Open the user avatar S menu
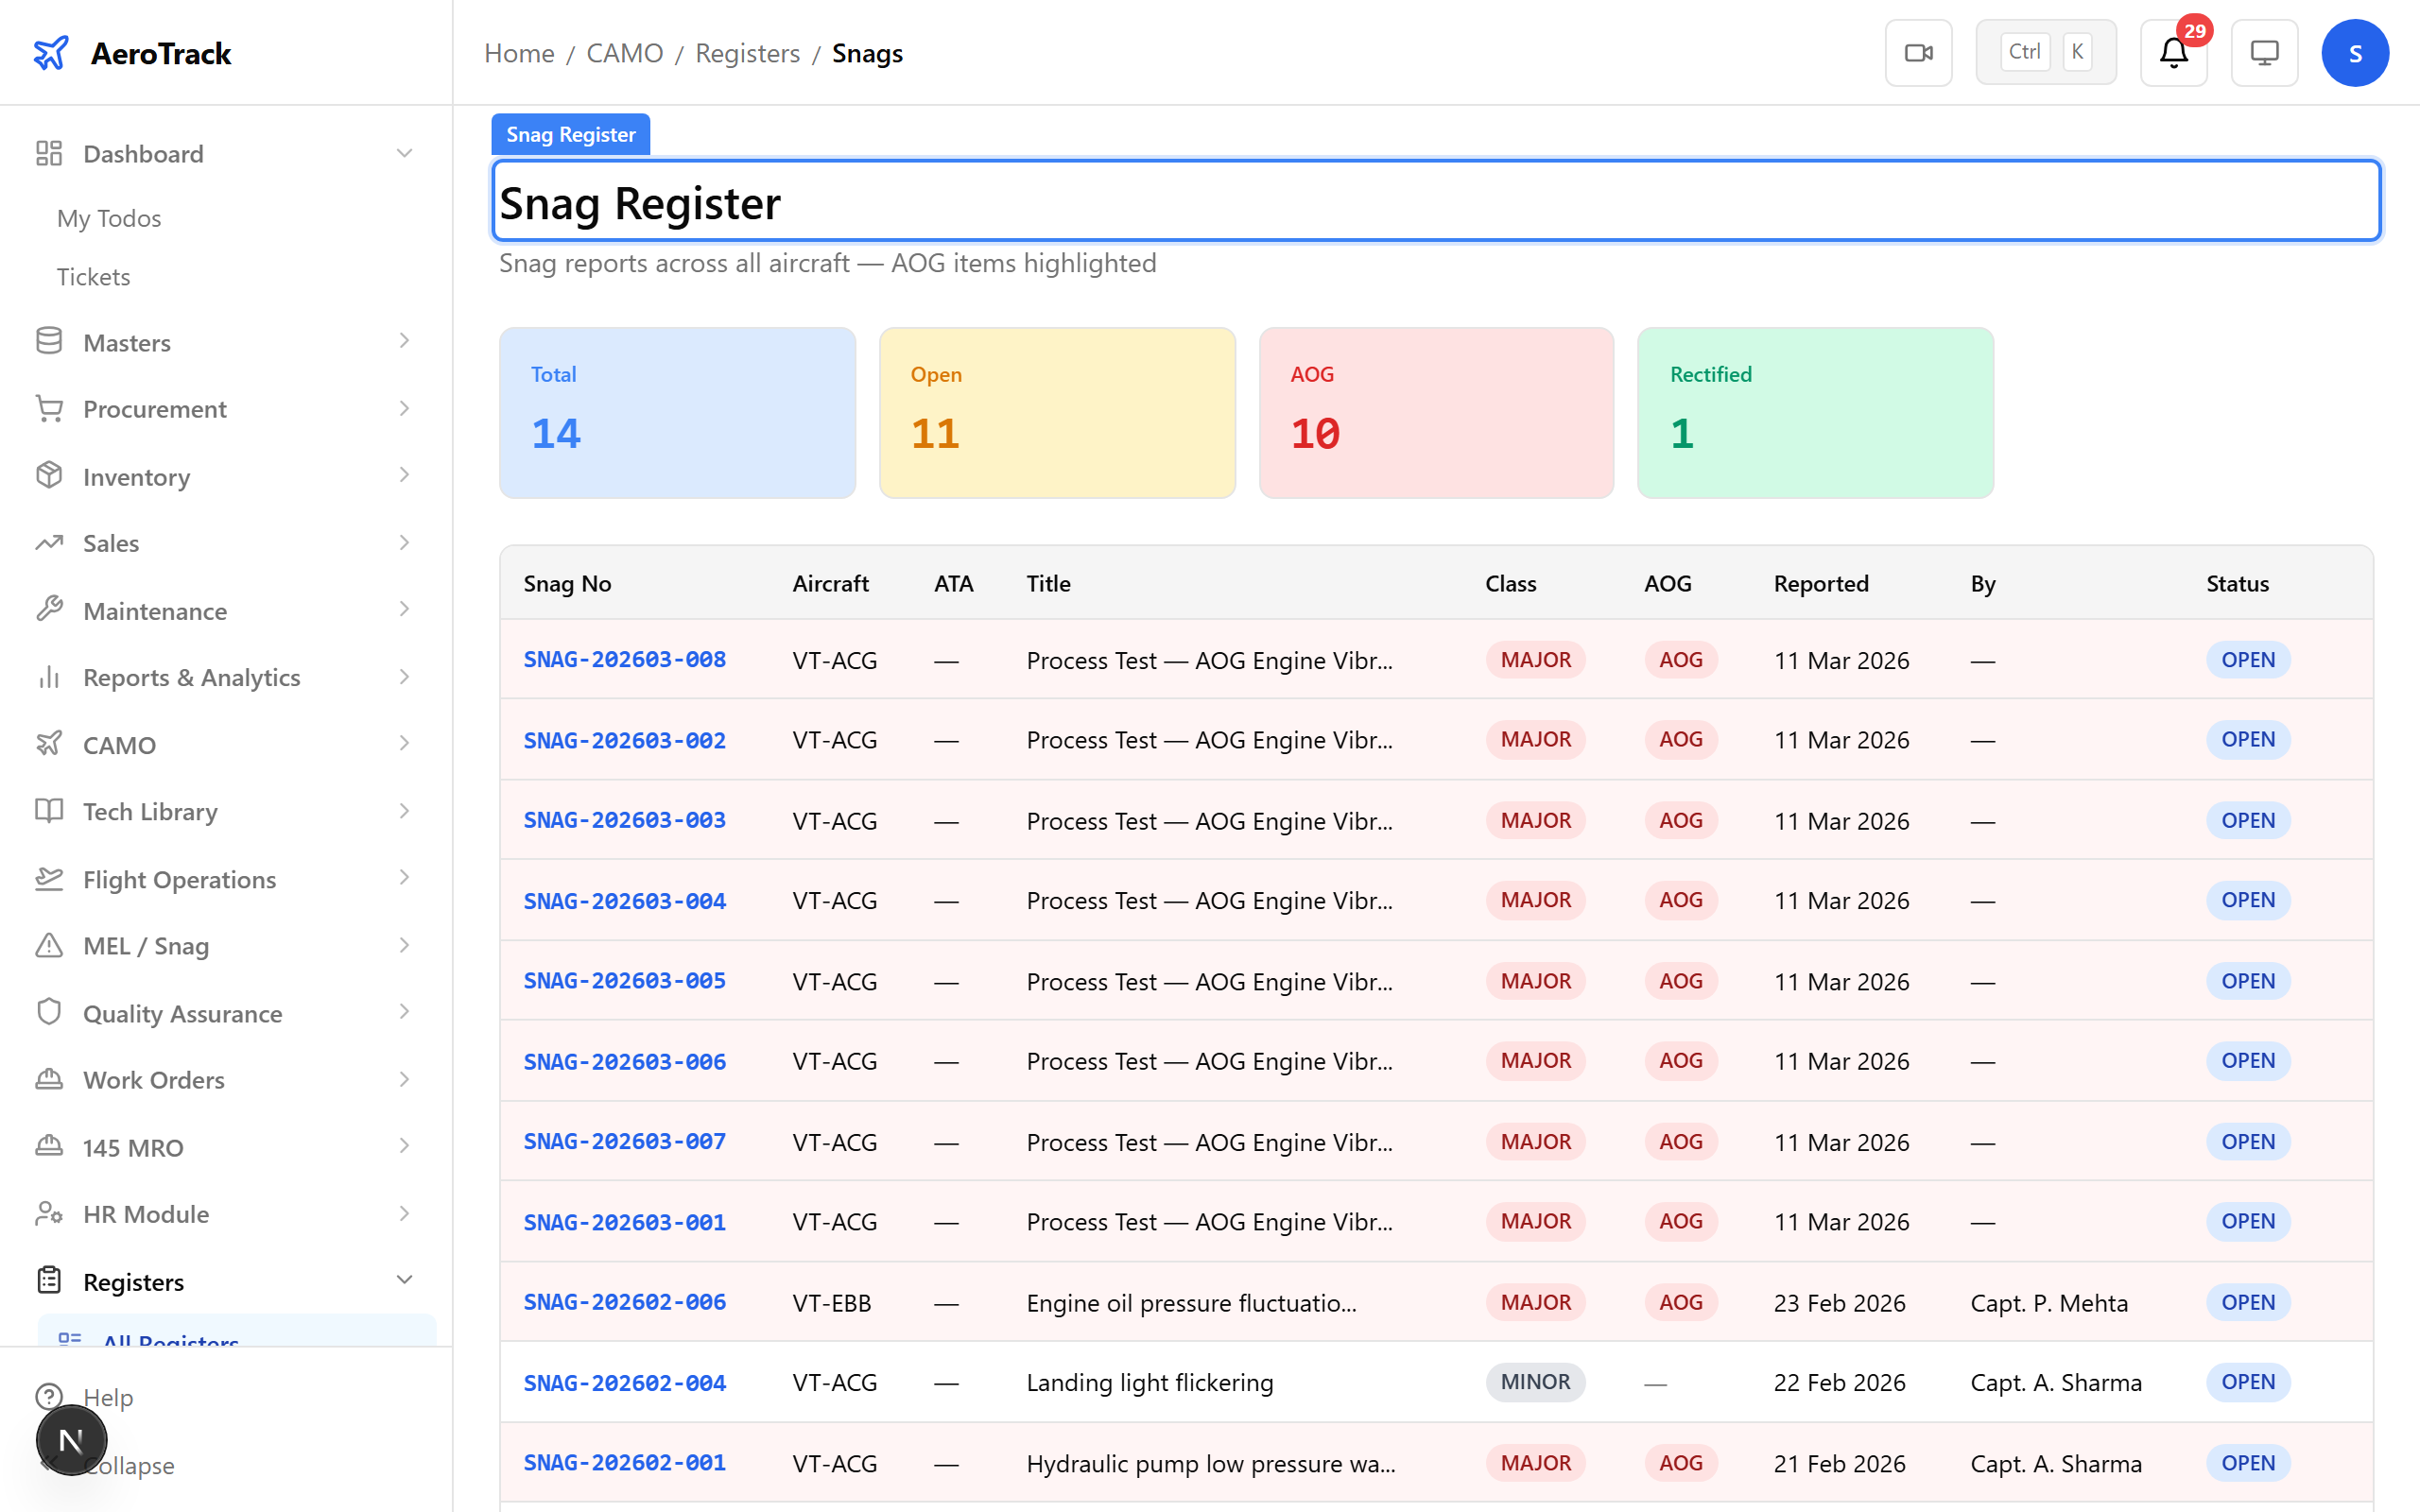This screenshot has height=1512, width=2420. [x=2354, y=53]
